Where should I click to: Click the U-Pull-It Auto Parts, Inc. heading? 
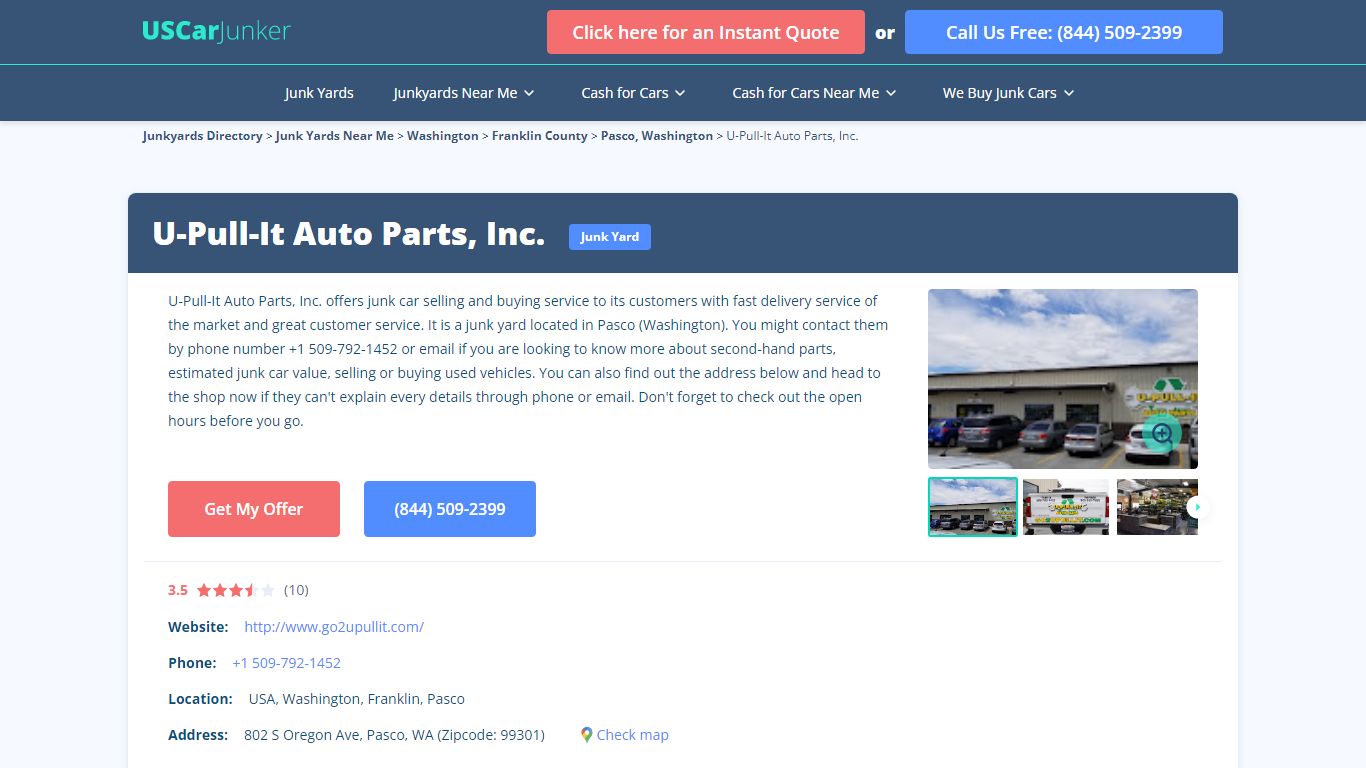tap(349, 233)
